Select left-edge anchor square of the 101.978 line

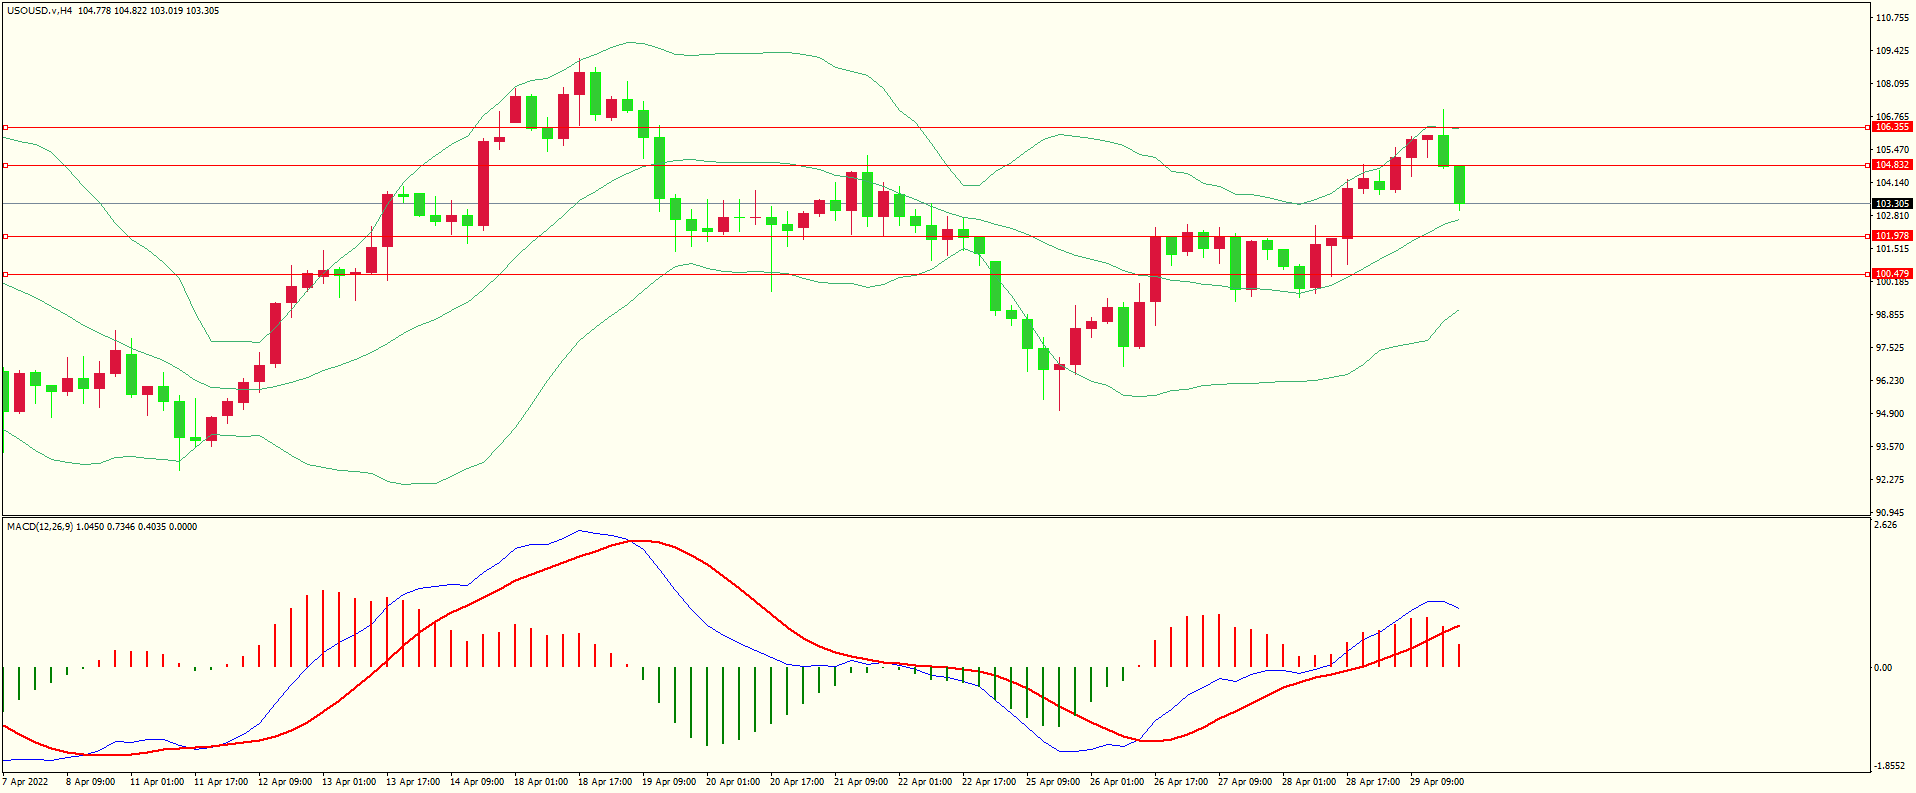tap(5, 237)
